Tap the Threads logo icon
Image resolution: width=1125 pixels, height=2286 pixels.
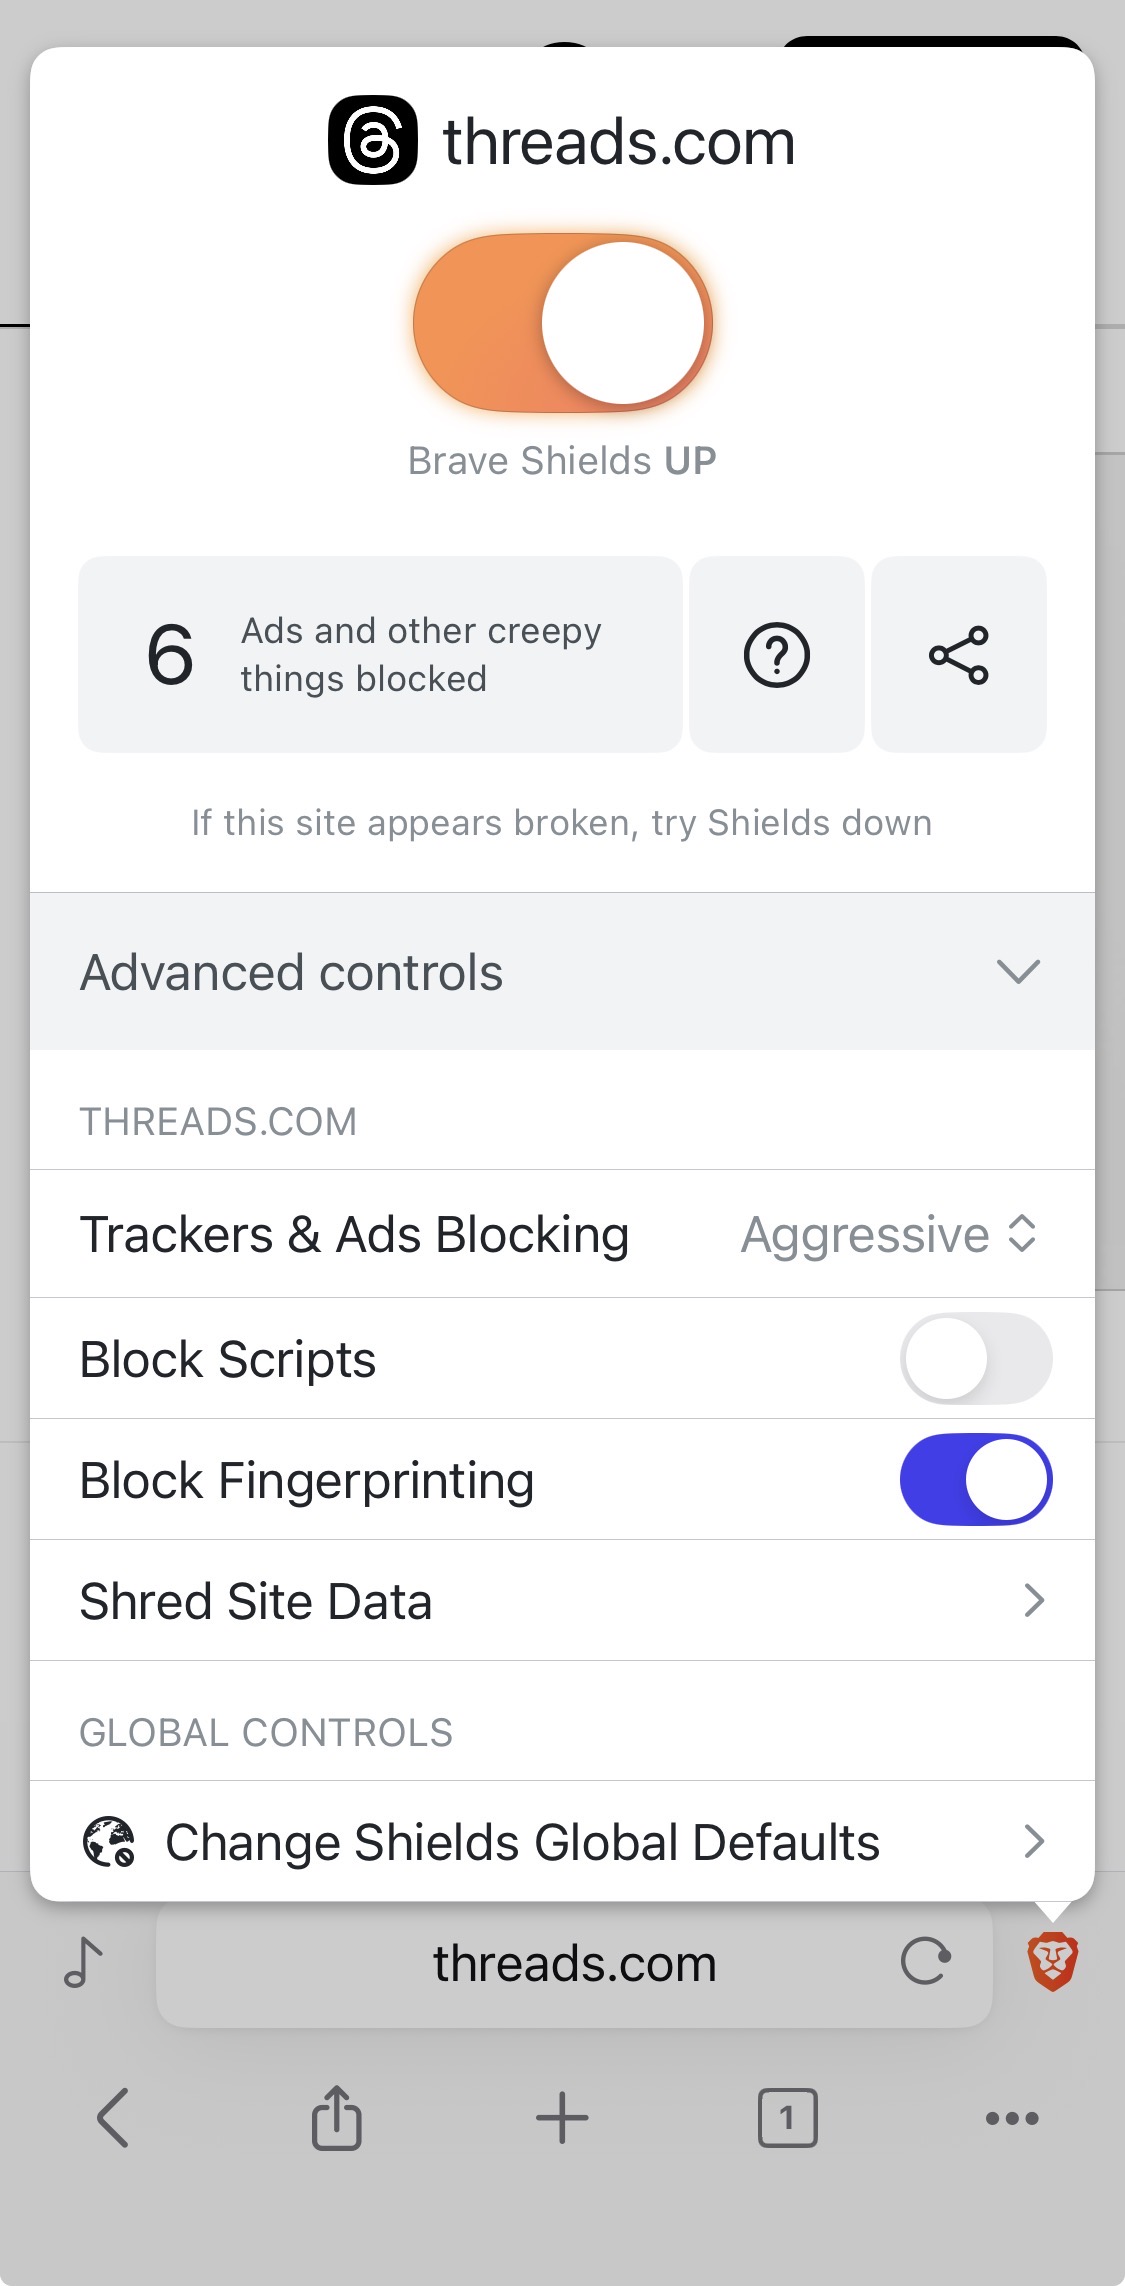pos(373,140)
